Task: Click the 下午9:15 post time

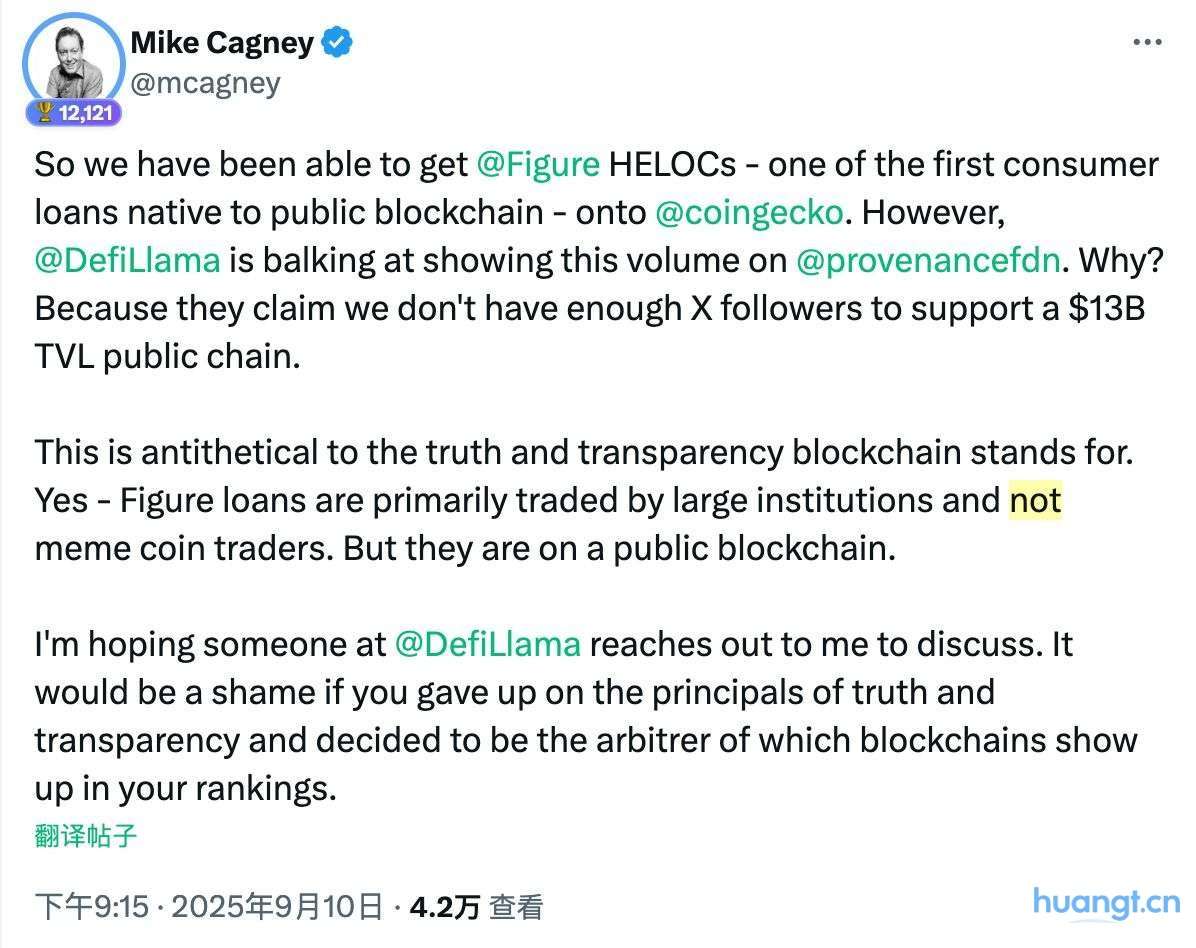Action: tap(92, 907)
